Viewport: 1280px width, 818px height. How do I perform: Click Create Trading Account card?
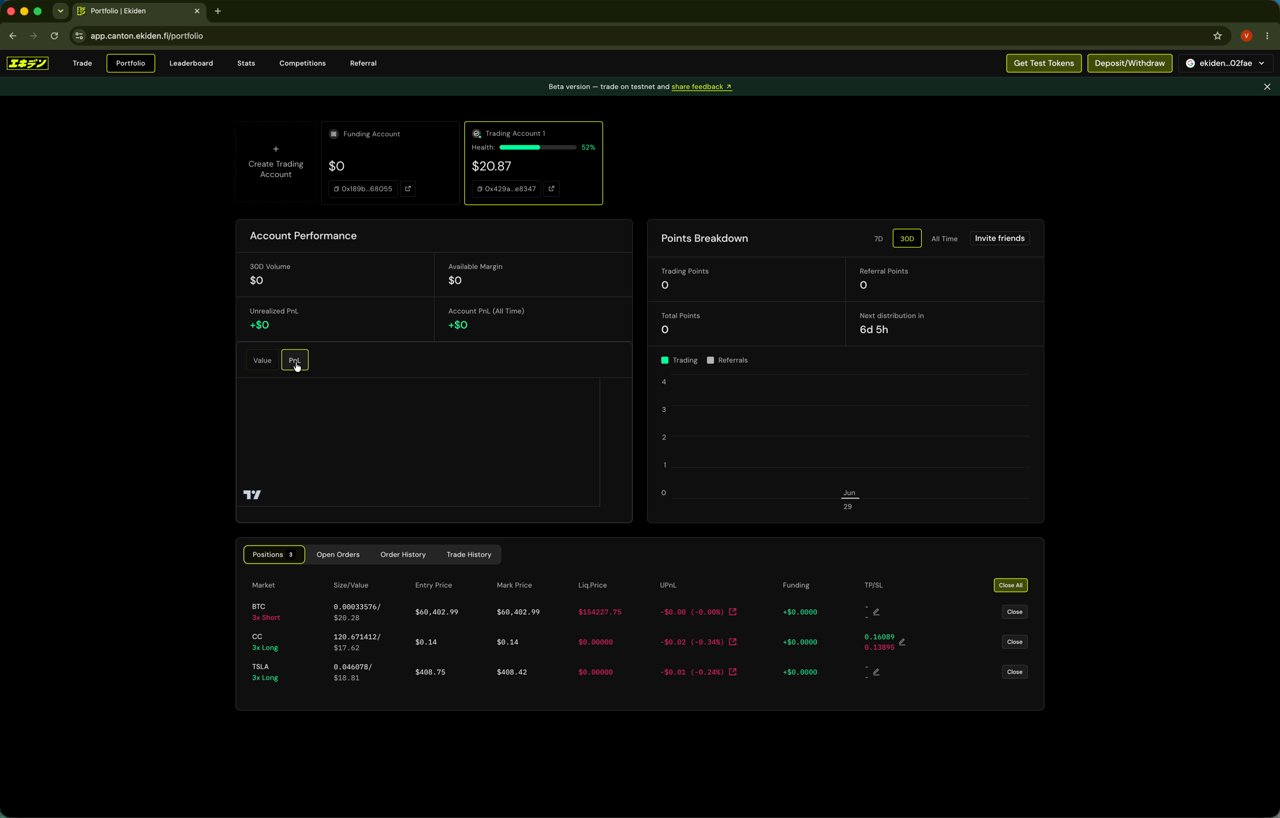276,163
